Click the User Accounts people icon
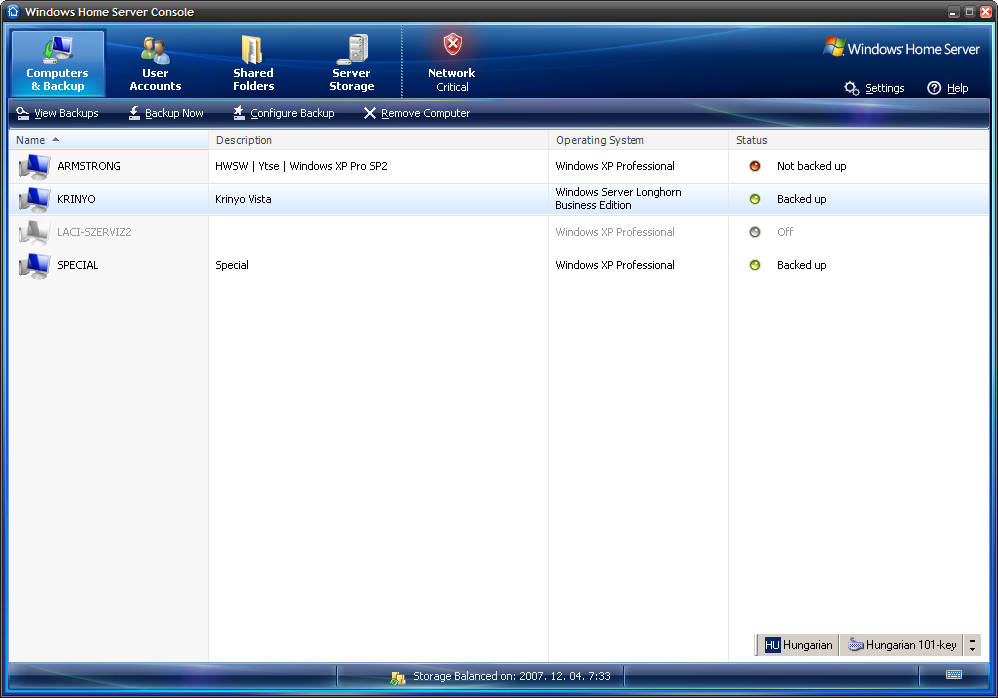Image resolution: width=998 pixels, height=698 pixels. click(155, 50)
